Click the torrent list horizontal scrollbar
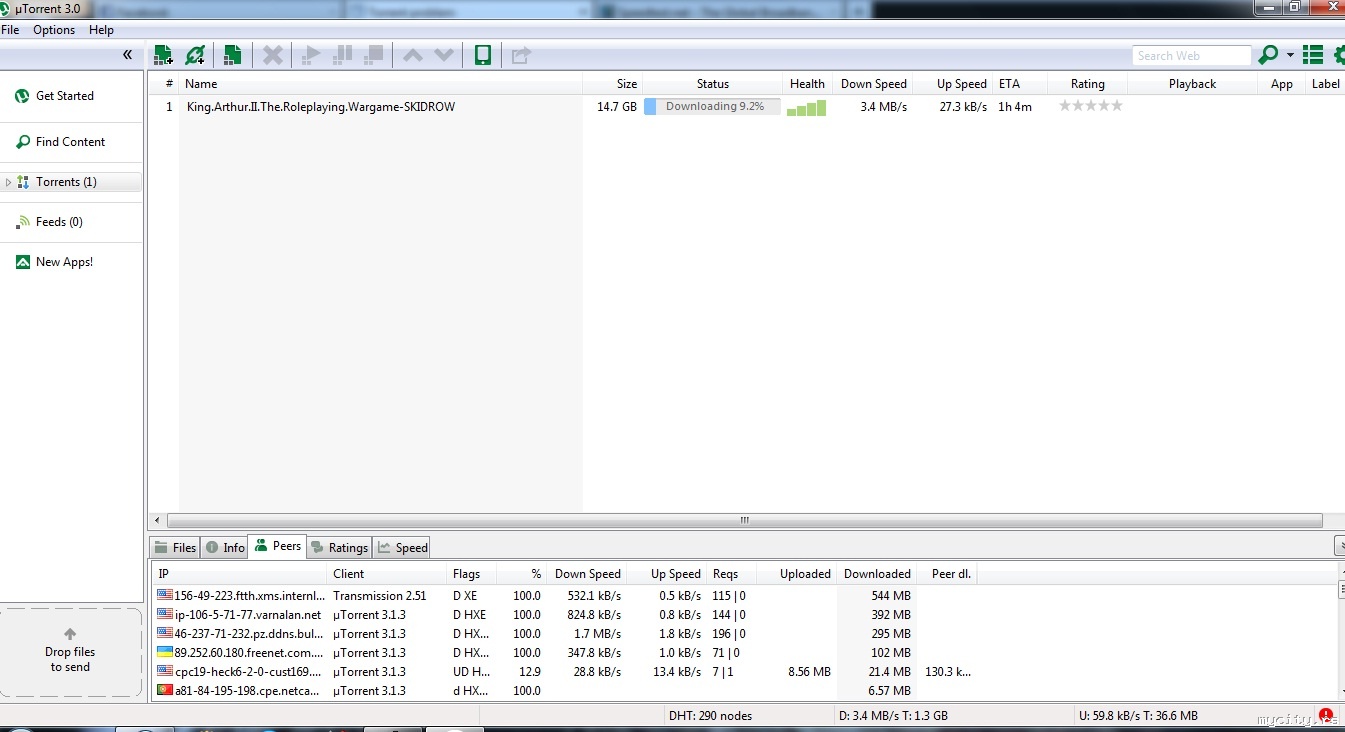Image resolution: width=1345 pixels, height=732 pixels. coord(743,521)
